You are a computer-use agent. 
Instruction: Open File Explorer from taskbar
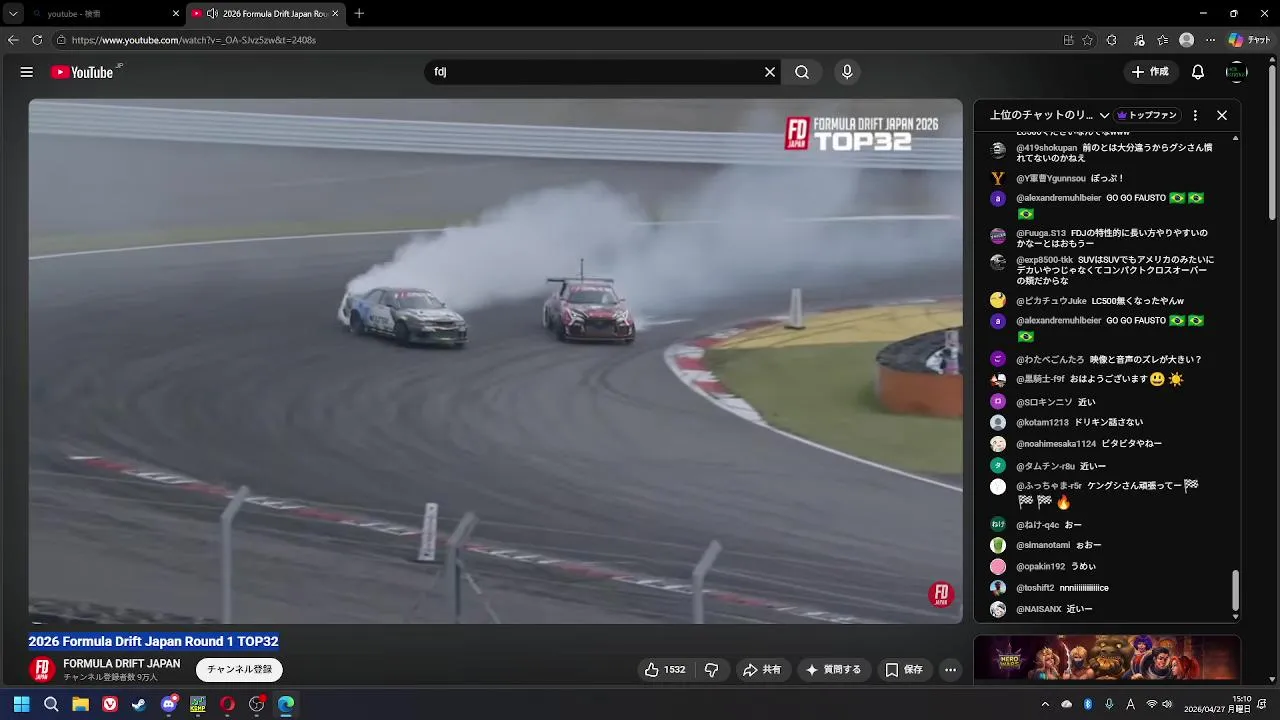[80, 704]
